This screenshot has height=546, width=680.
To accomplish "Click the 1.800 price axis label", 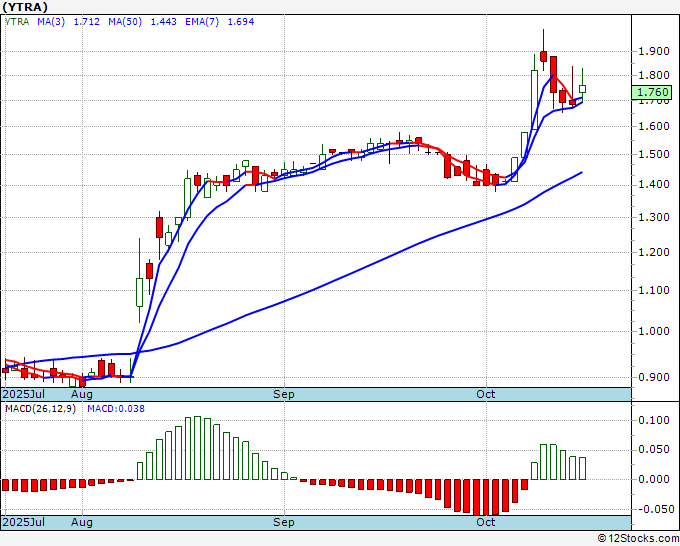I will click(x=654, y=75).
